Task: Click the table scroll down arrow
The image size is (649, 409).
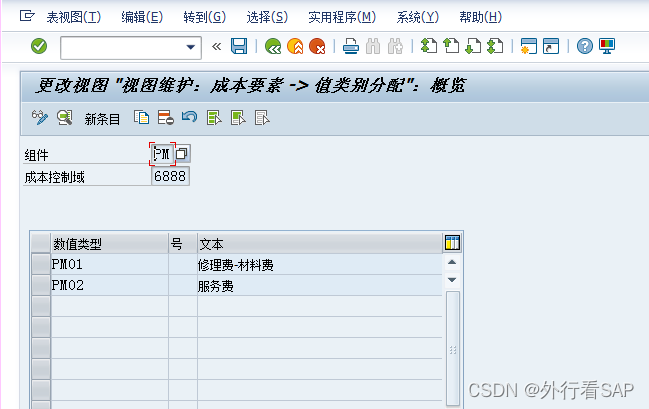Action: 452,280
